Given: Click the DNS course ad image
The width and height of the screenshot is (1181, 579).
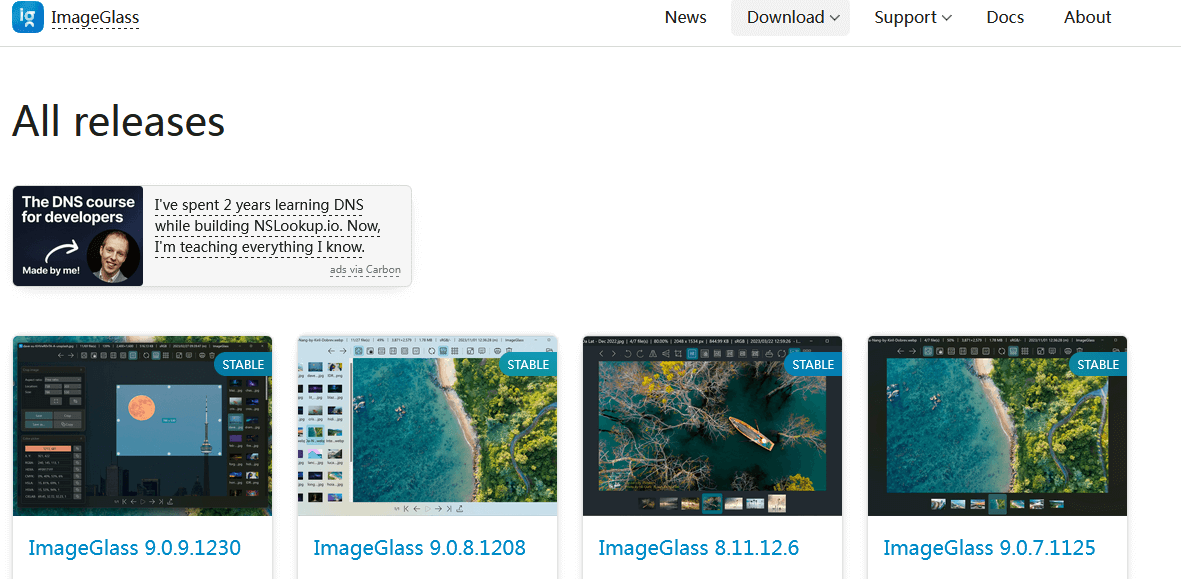Looking at the screenshot, I should 78,236.
